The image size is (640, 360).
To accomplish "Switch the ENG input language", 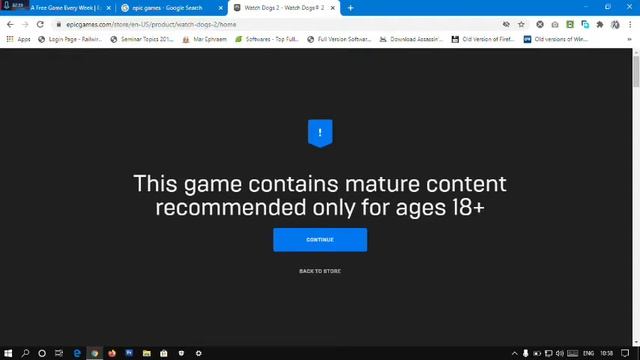I will point(589,353).
